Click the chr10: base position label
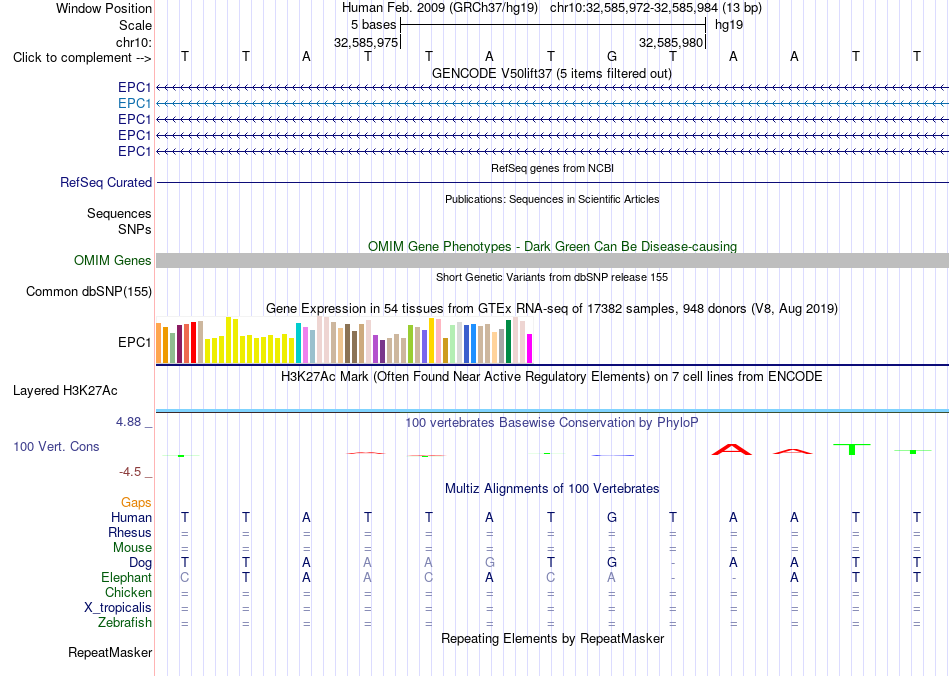 [133, 42]
